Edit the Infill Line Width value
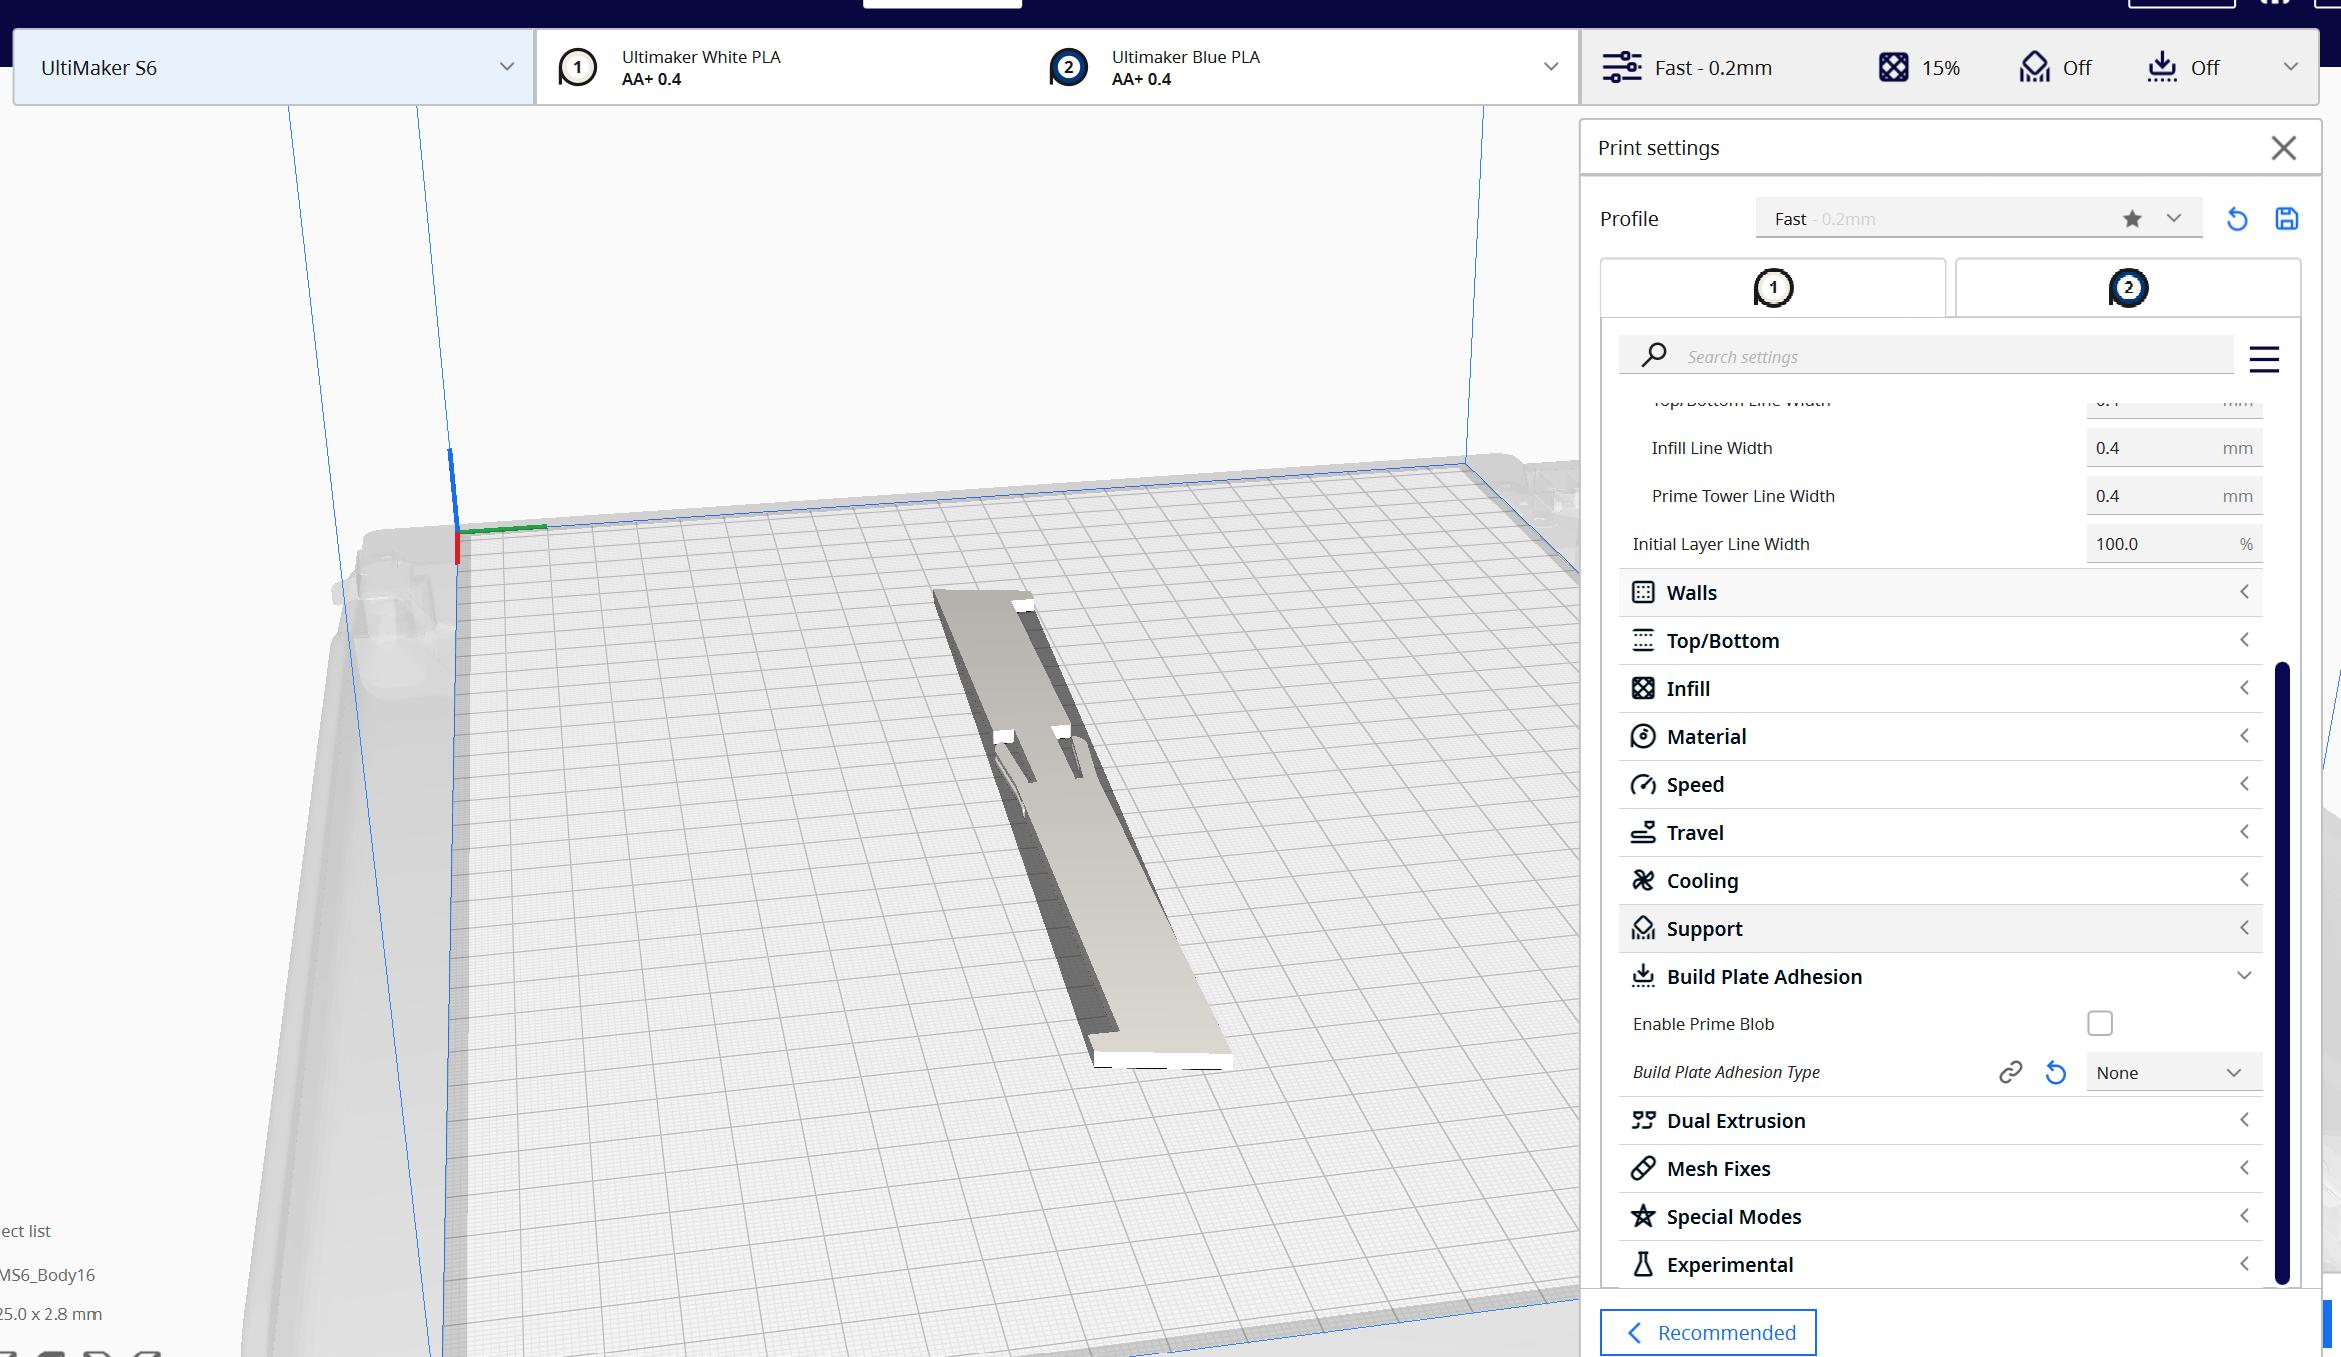2341x1357 pixels. click(x=2174, y=448)
